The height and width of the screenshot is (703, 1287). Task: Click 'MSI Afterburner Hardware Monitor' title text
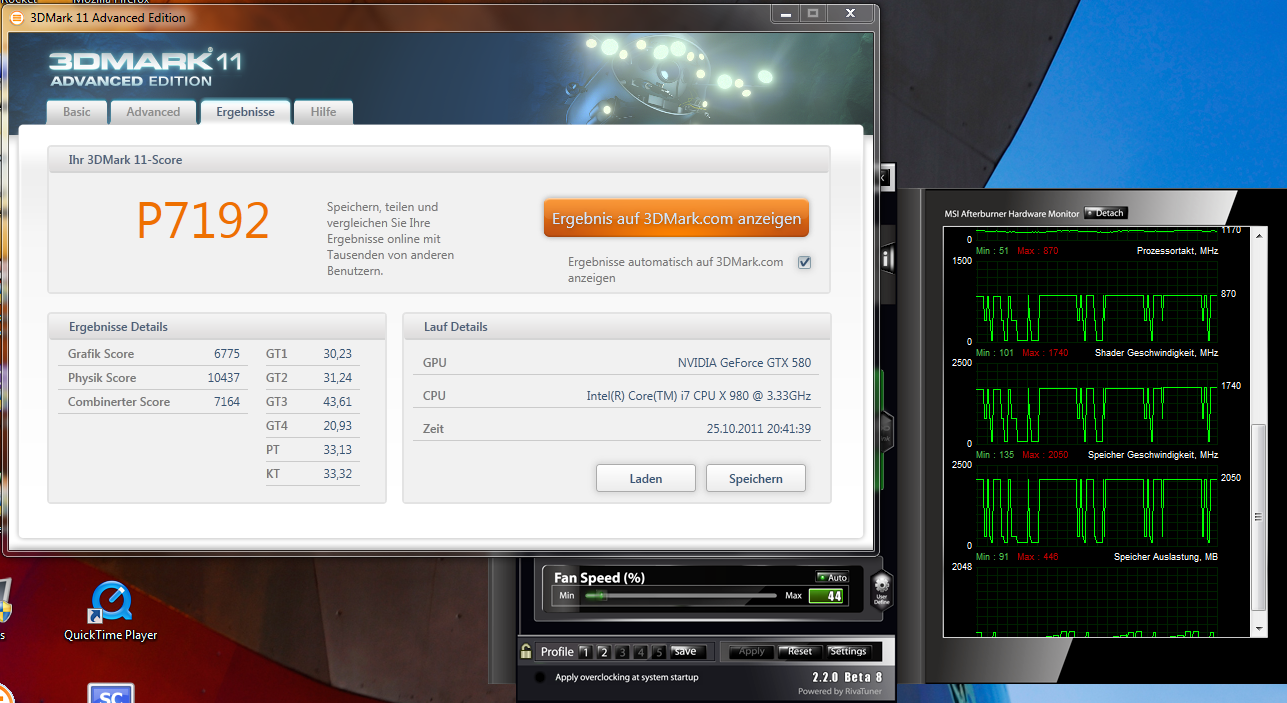[x=1012, y=213]
